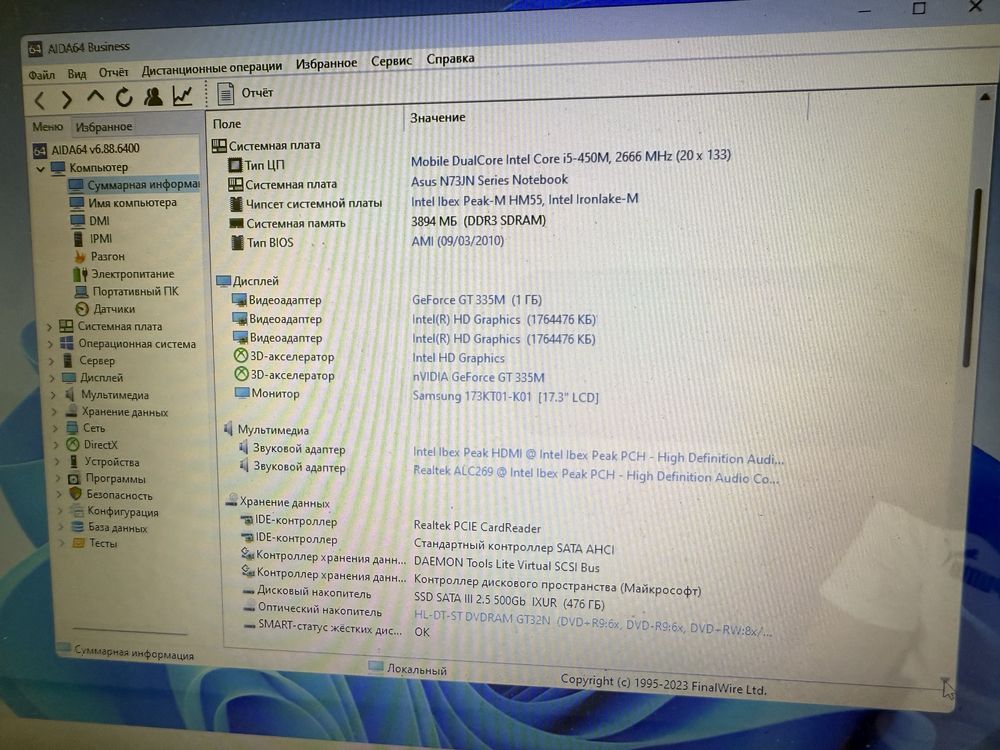Select the Realtek PCIE CardReader value
The image size is (1000, 750).
point(477,527)
